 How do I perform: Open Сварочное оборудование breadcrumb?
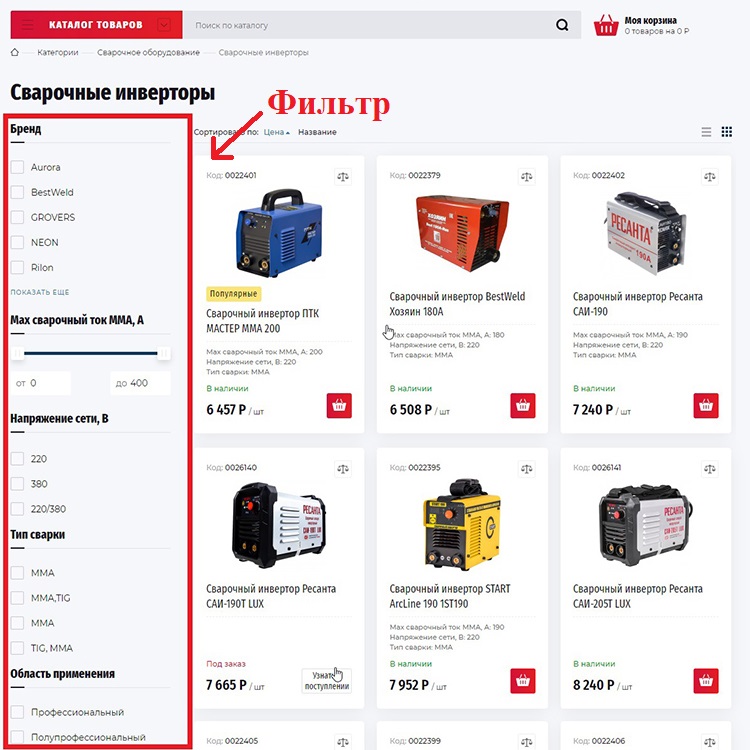(x=148, y=52)
